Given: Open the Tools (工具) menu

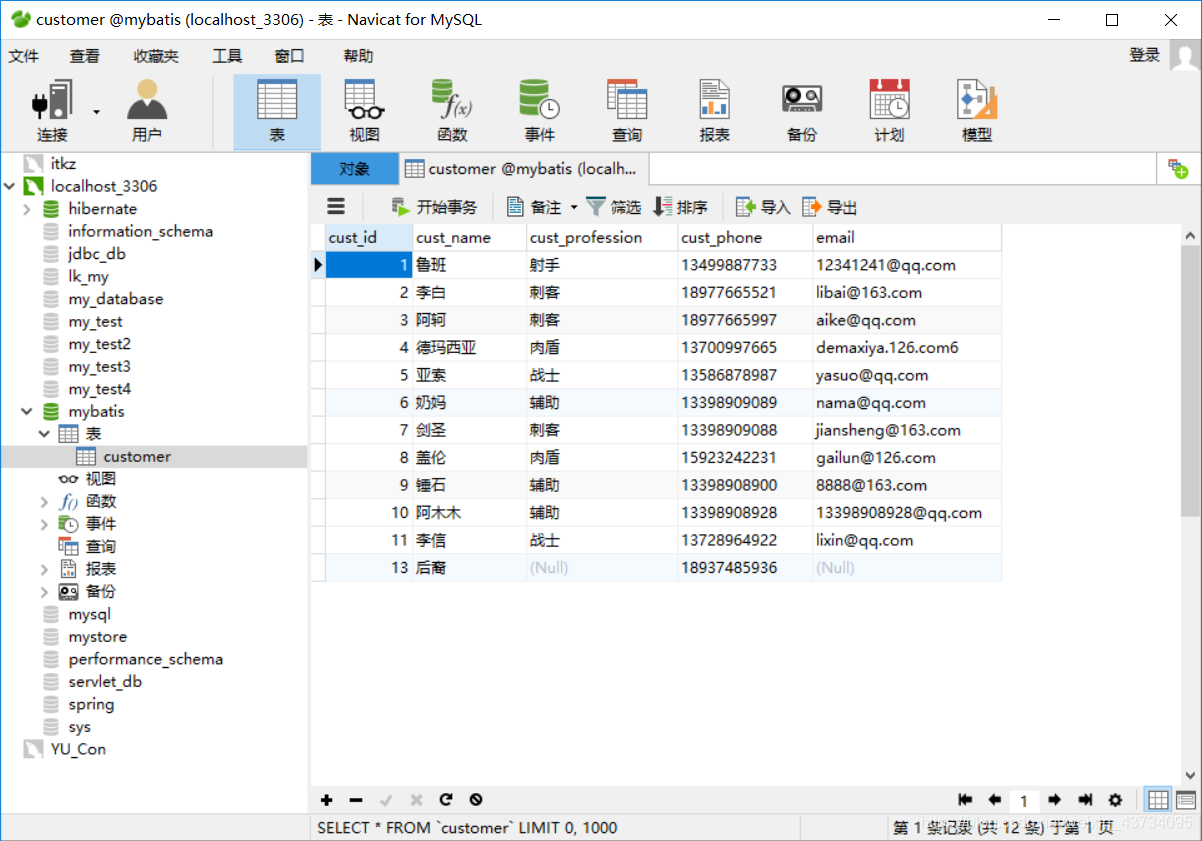Looking at the screenshot, I should pos(227,56).
